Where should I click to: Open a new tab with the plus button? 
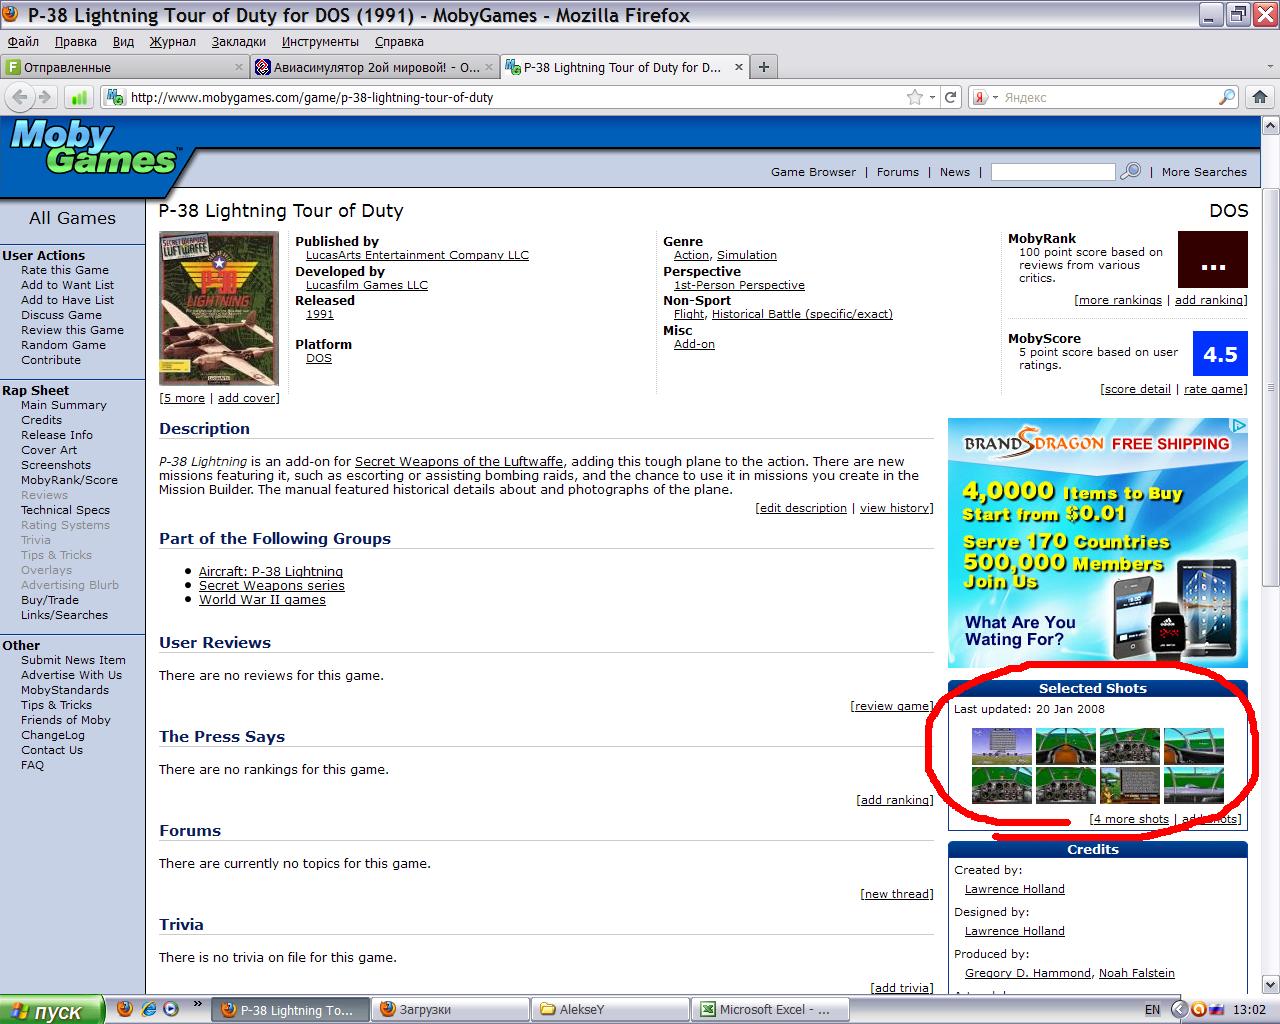pos(764,67)
